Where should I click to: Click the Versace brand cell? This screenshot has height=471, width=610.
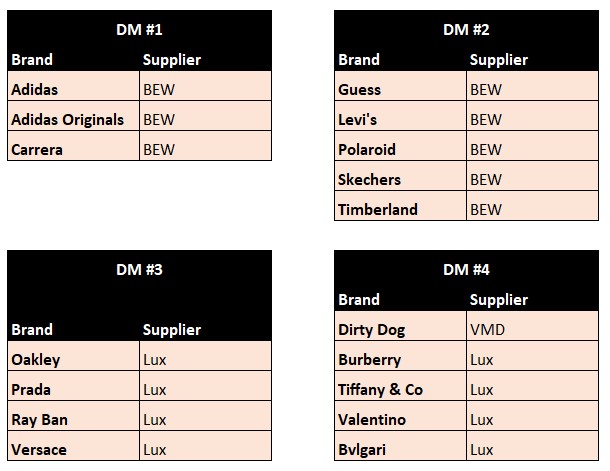click(x=73, y=449)
